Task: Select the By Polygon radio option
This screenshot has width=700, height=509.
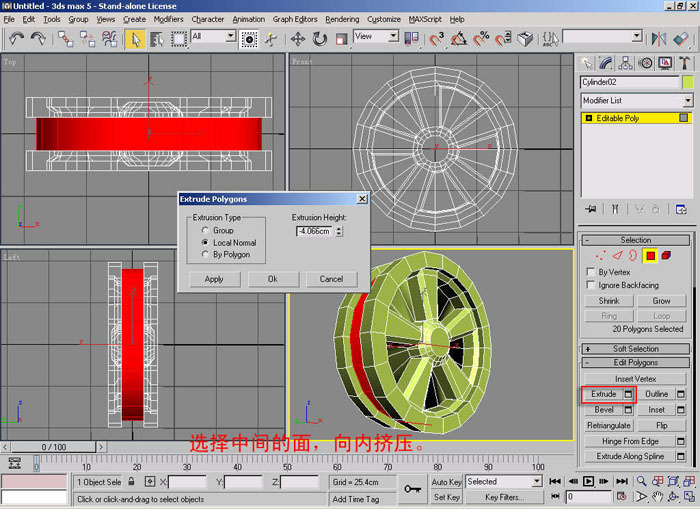Action: coord(205,254)
